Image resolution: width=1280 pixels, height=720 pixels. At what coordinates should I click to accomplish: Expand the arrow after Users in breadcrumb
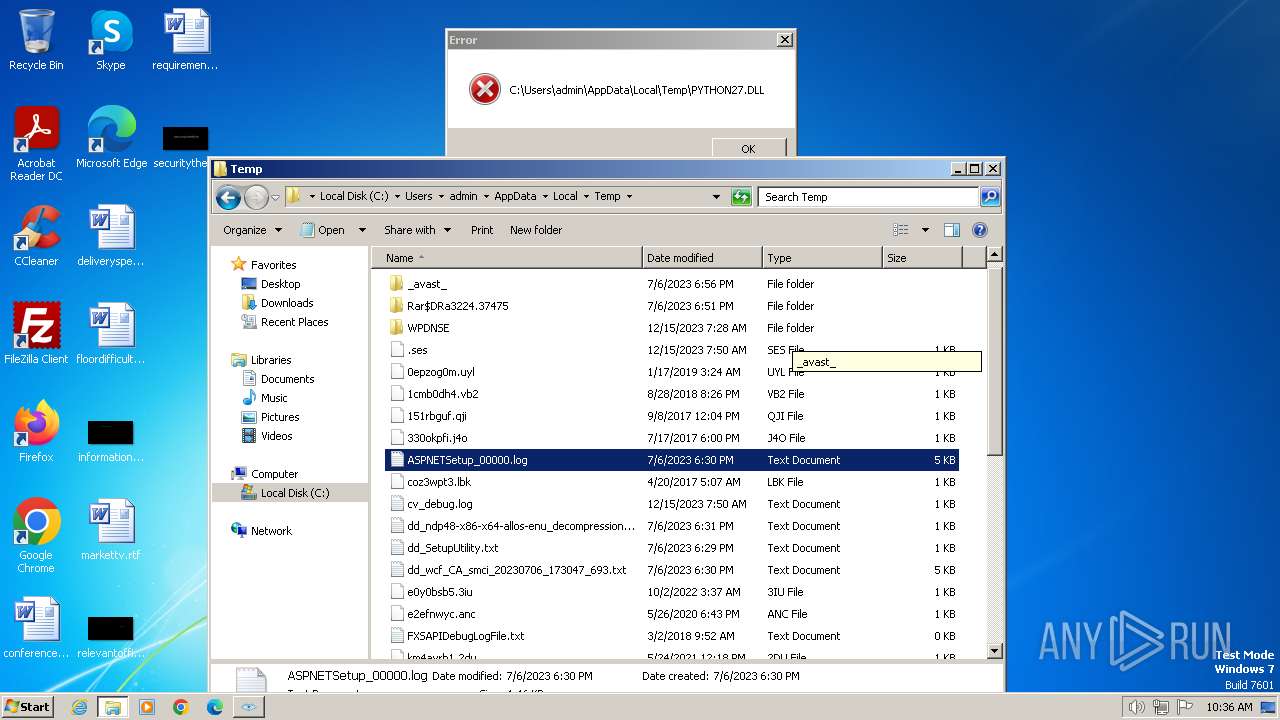point(441,197)
